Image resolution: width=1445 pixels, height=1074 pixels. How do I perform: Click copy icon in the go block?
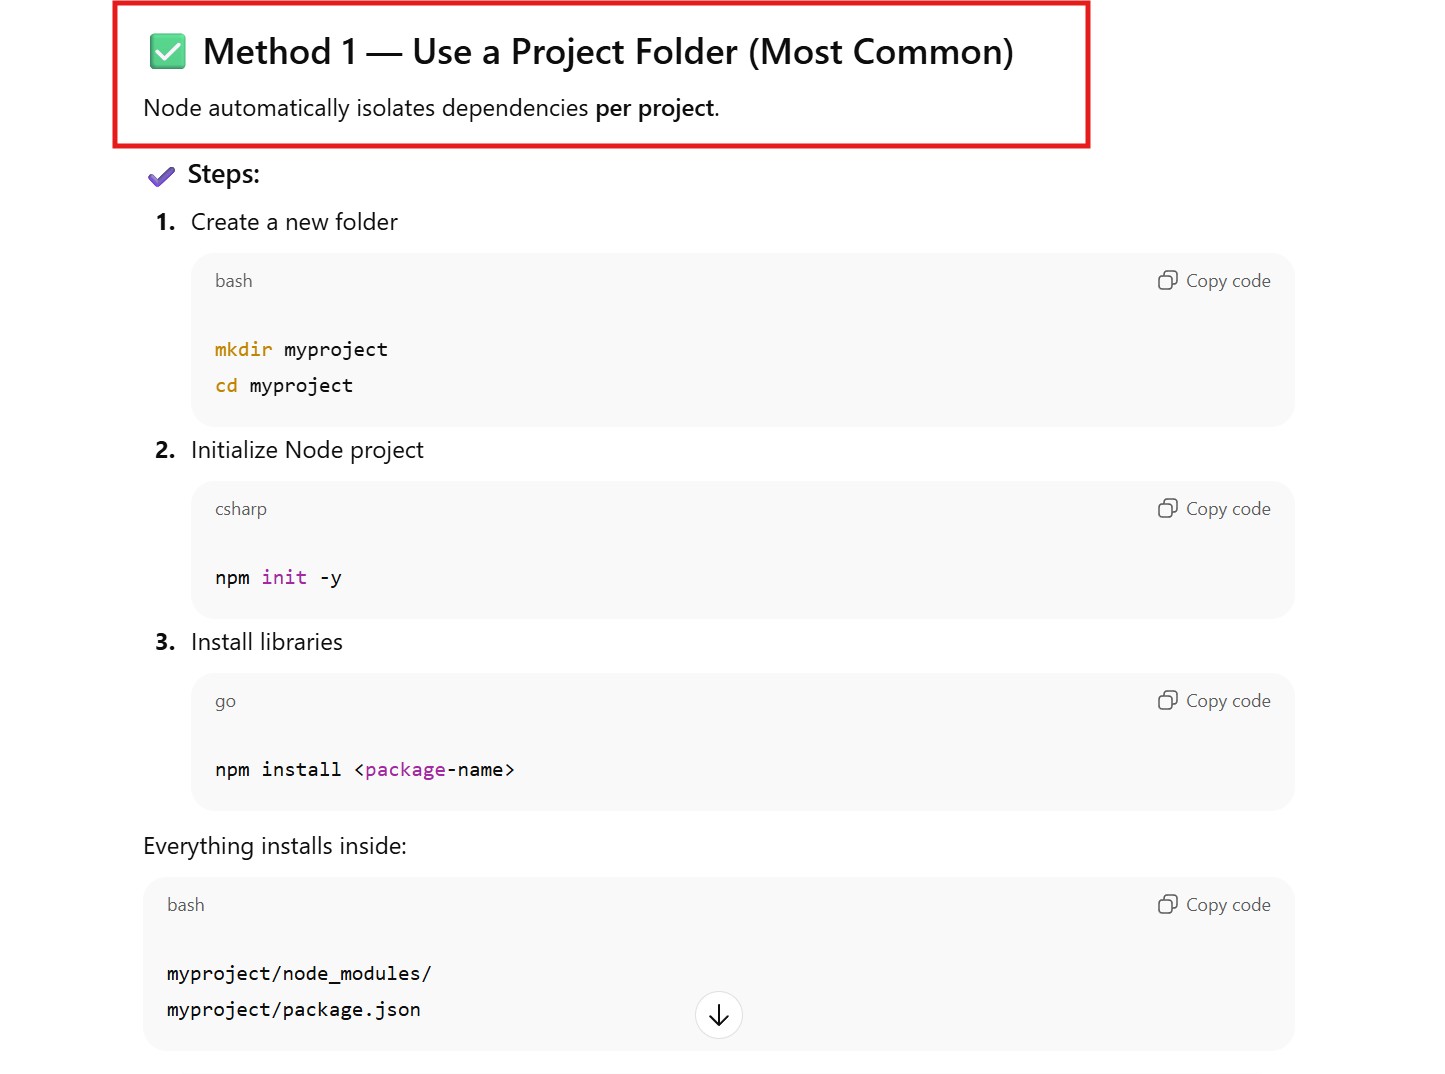tap(1167, 701)
